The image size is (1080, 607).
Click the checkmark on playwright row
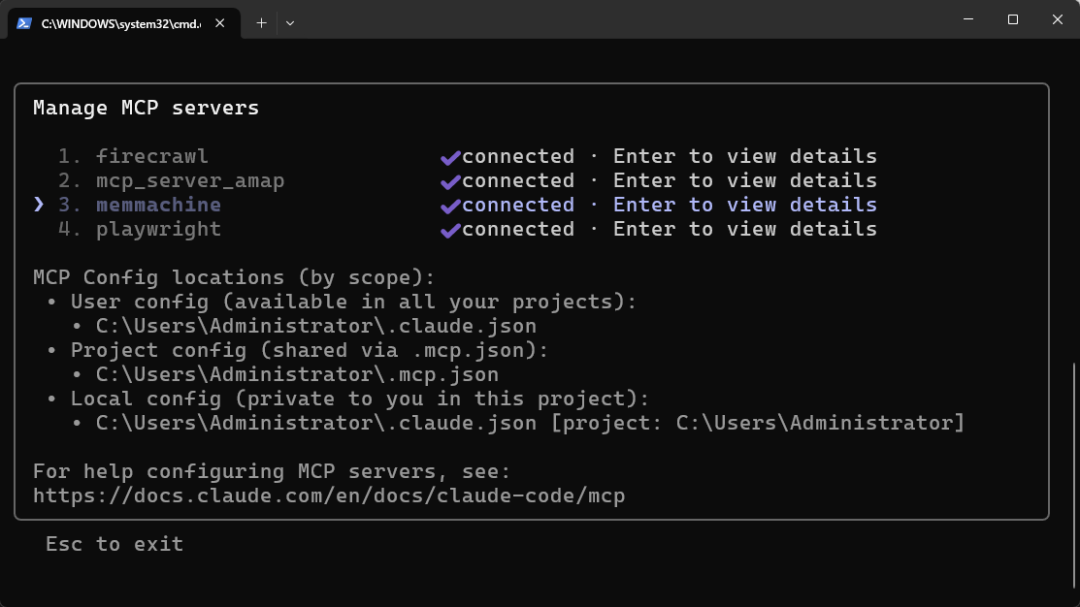pyautogui.click(x=450, y=230)
